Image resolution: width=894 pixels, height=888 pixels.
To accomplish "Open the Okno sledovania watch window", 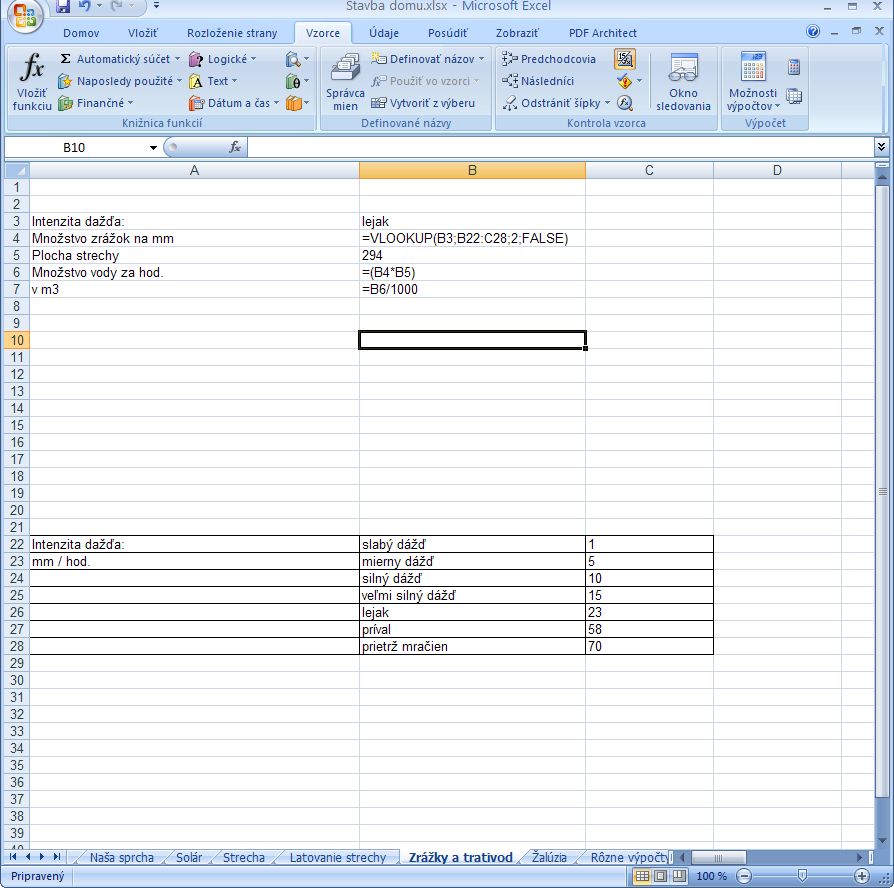I will tap(683, 82).
